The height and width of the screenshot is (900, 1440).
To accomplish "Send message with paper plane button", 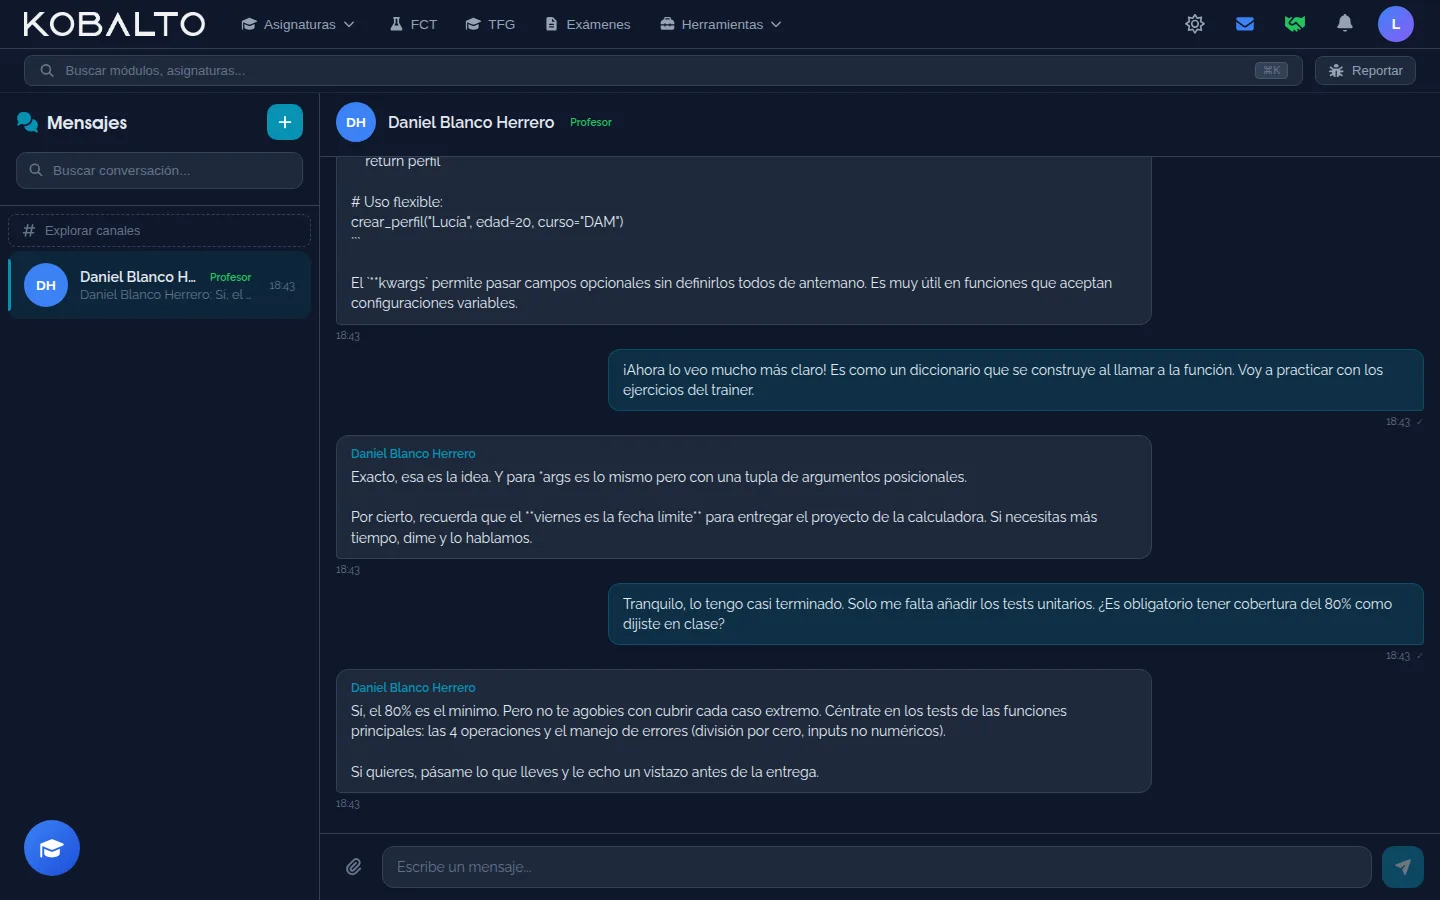I will tap(1403, 867).
